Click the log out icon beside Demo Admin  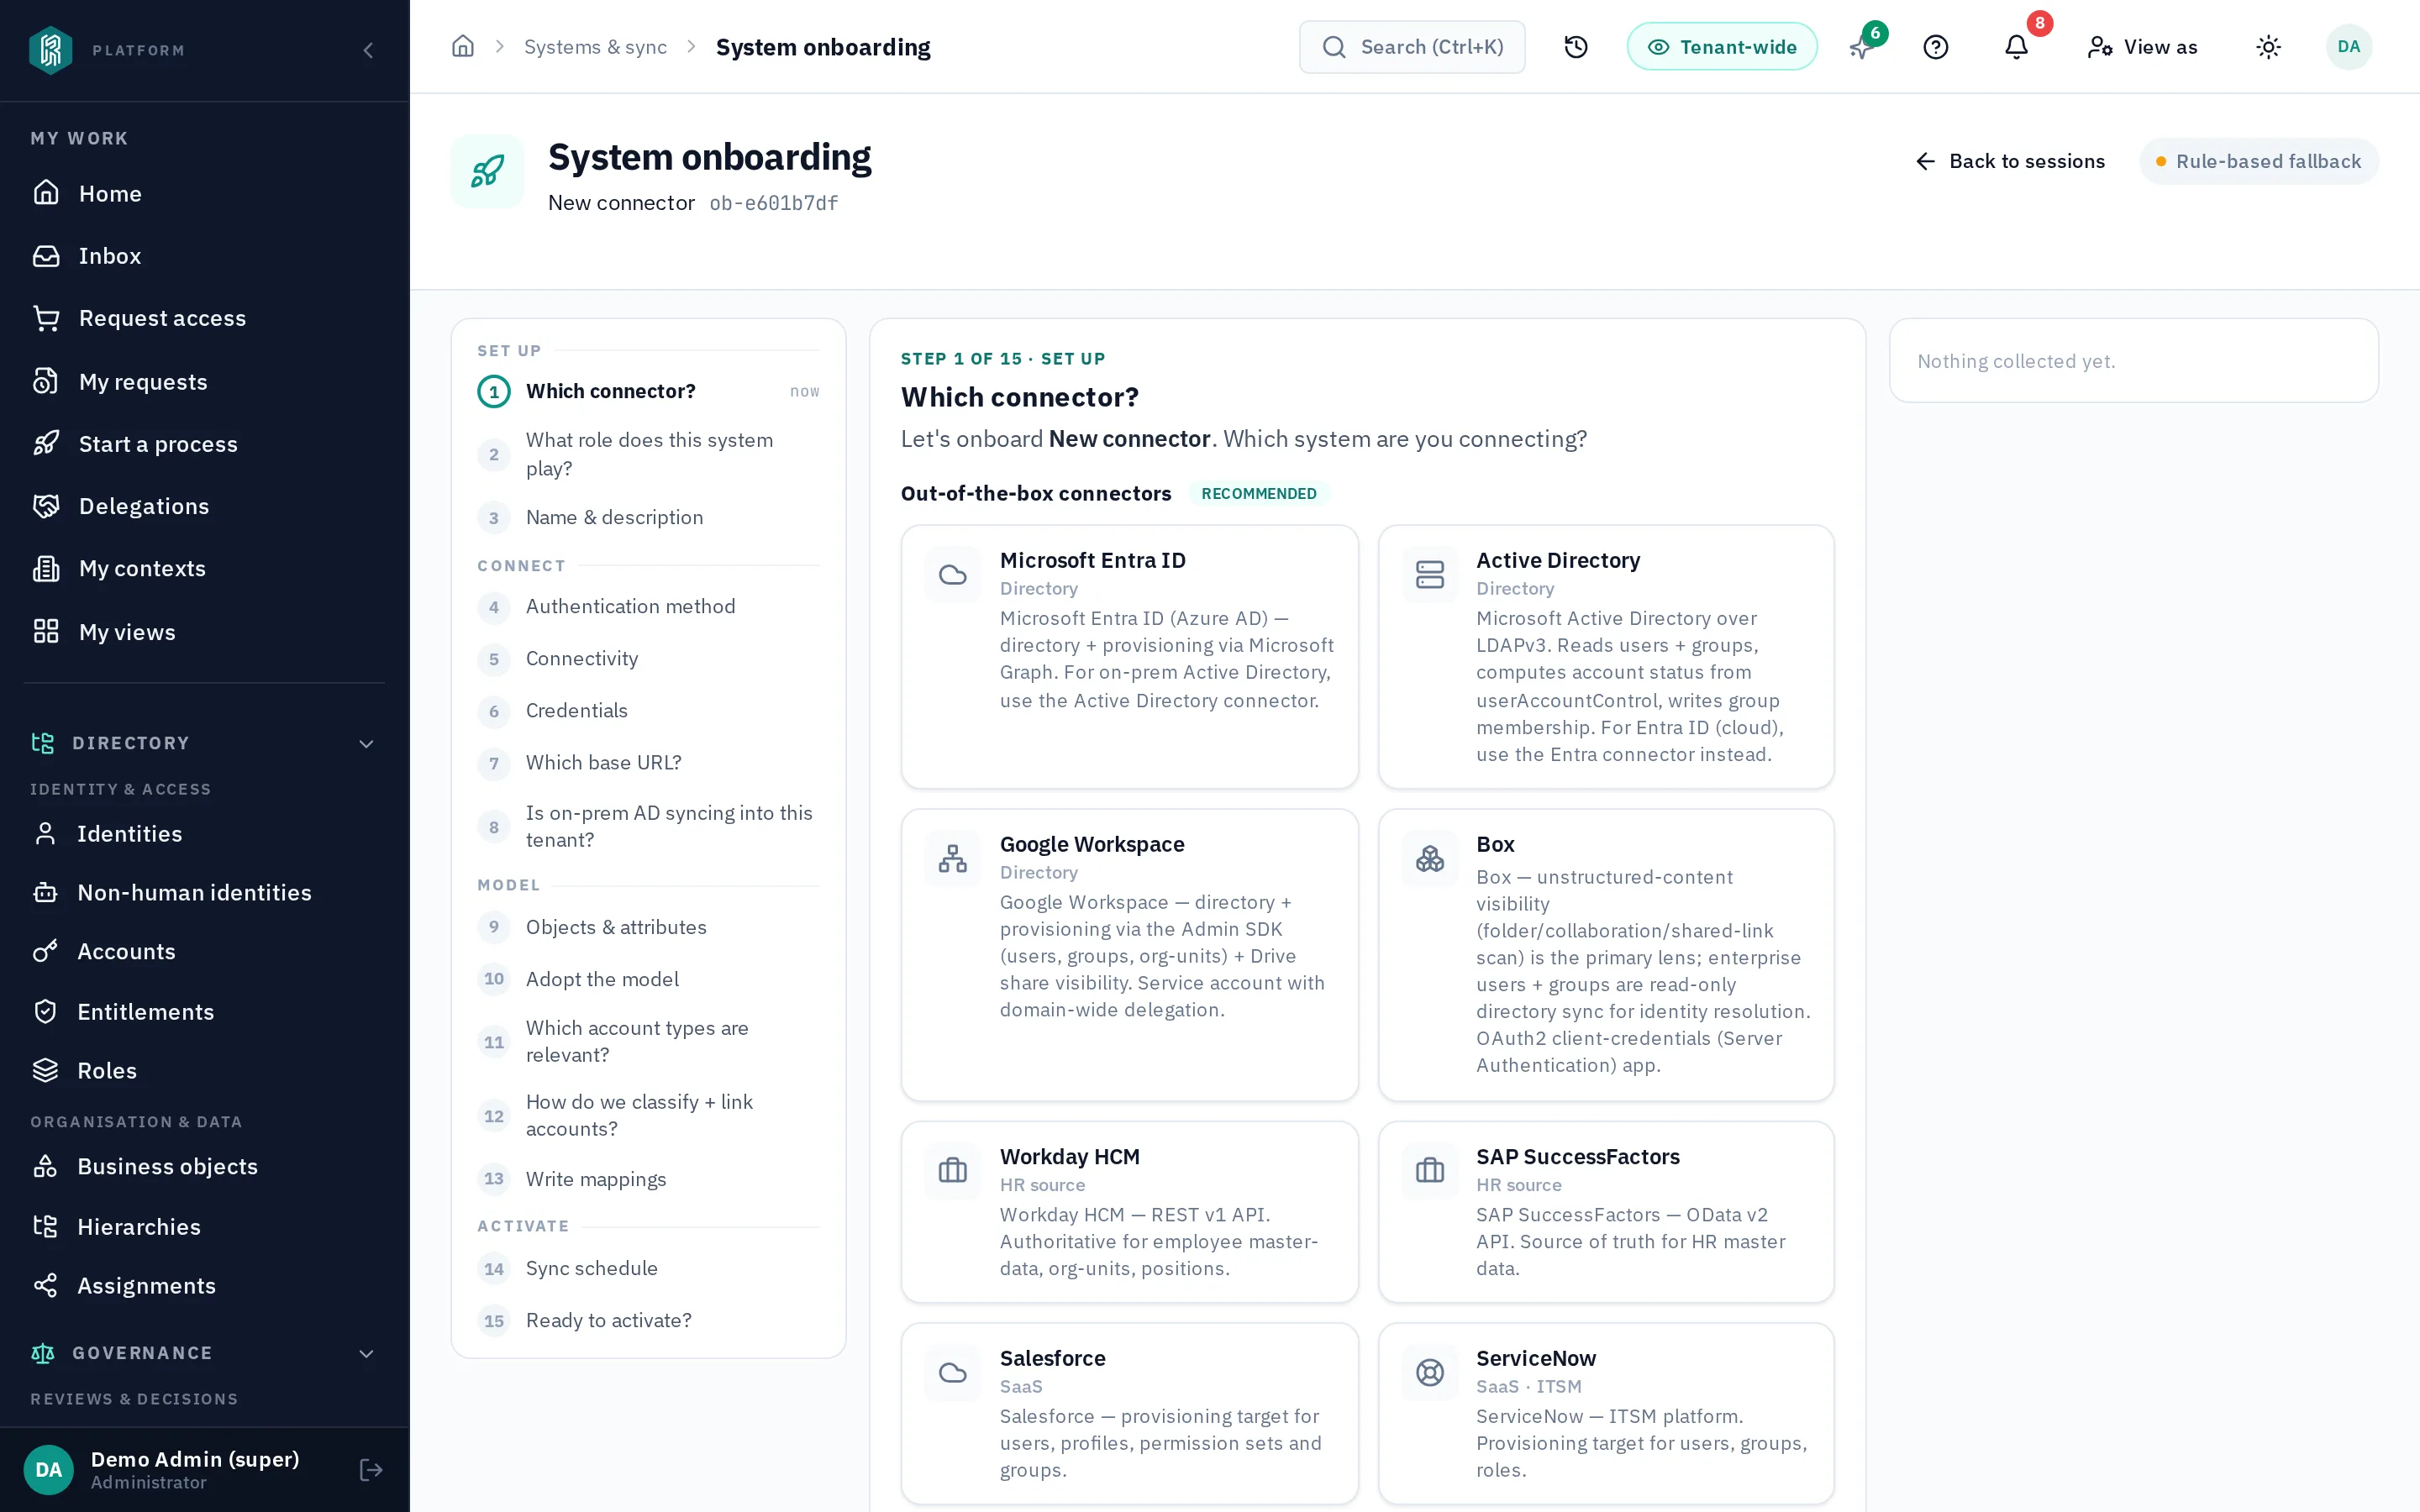371,1469
